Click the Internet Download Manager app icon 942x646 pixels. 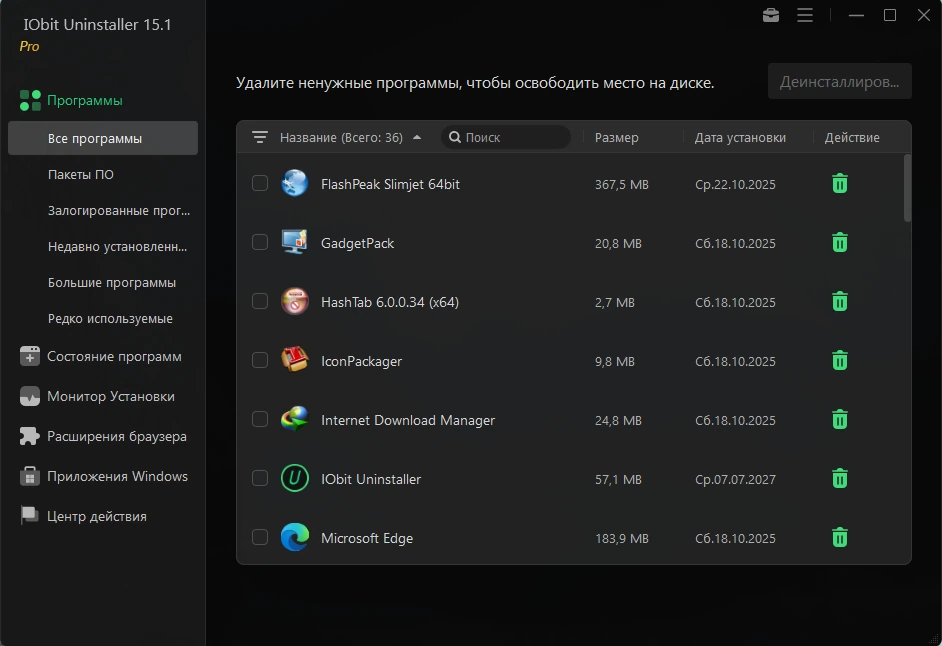(294, 419)
